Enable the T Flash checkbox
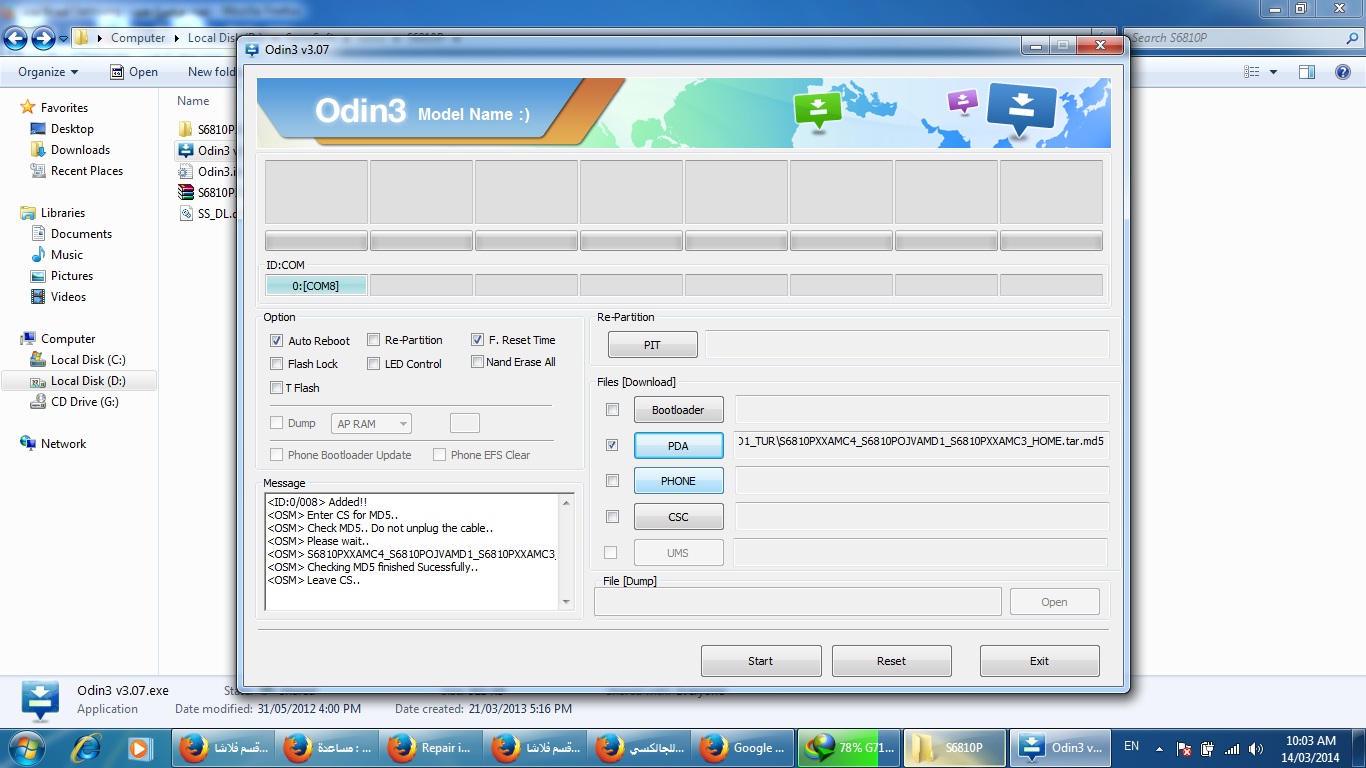The image size is (1366, 768). (x=277, y=388)
